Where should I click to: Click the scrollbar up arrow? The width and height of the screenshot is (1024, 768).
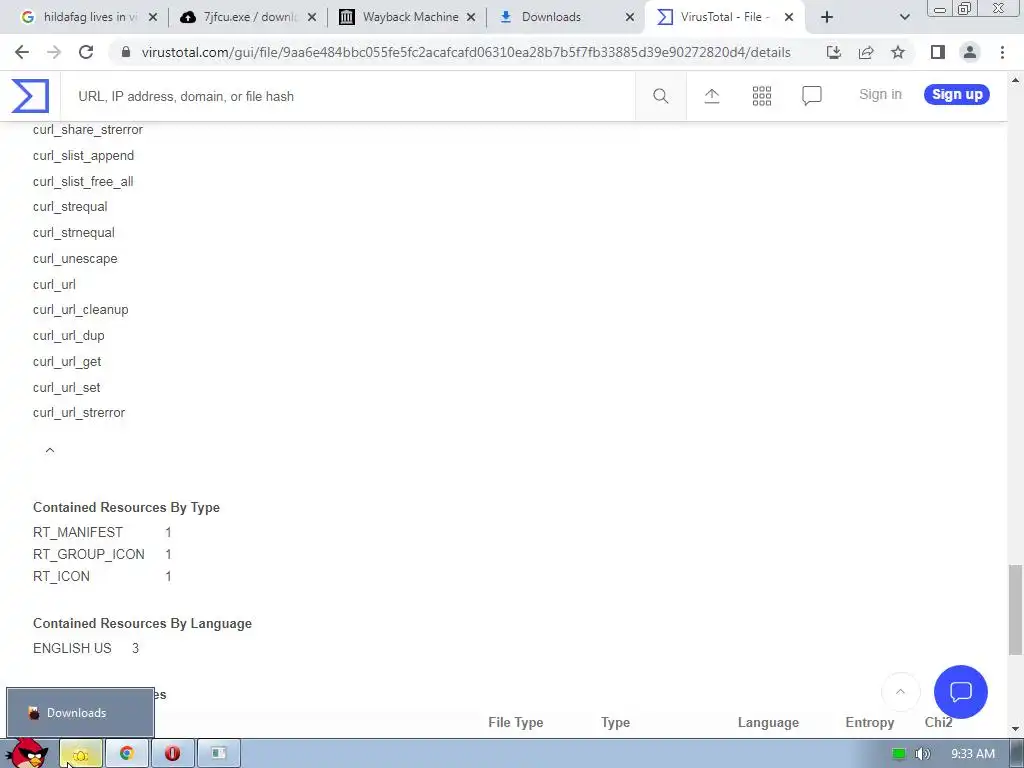coord(1015,80)
